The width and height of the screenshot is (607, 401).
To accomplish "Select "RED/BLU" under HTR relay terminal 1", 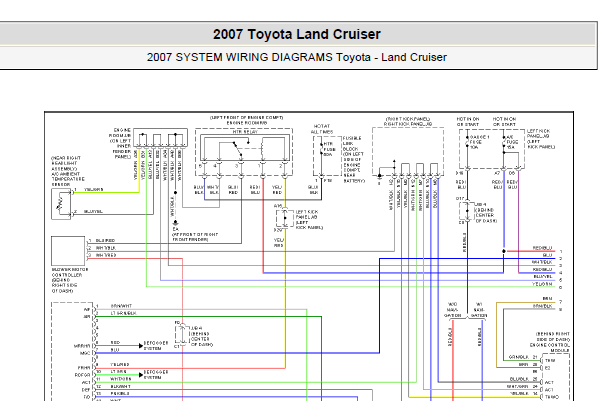I will click(x=255, y=190).
